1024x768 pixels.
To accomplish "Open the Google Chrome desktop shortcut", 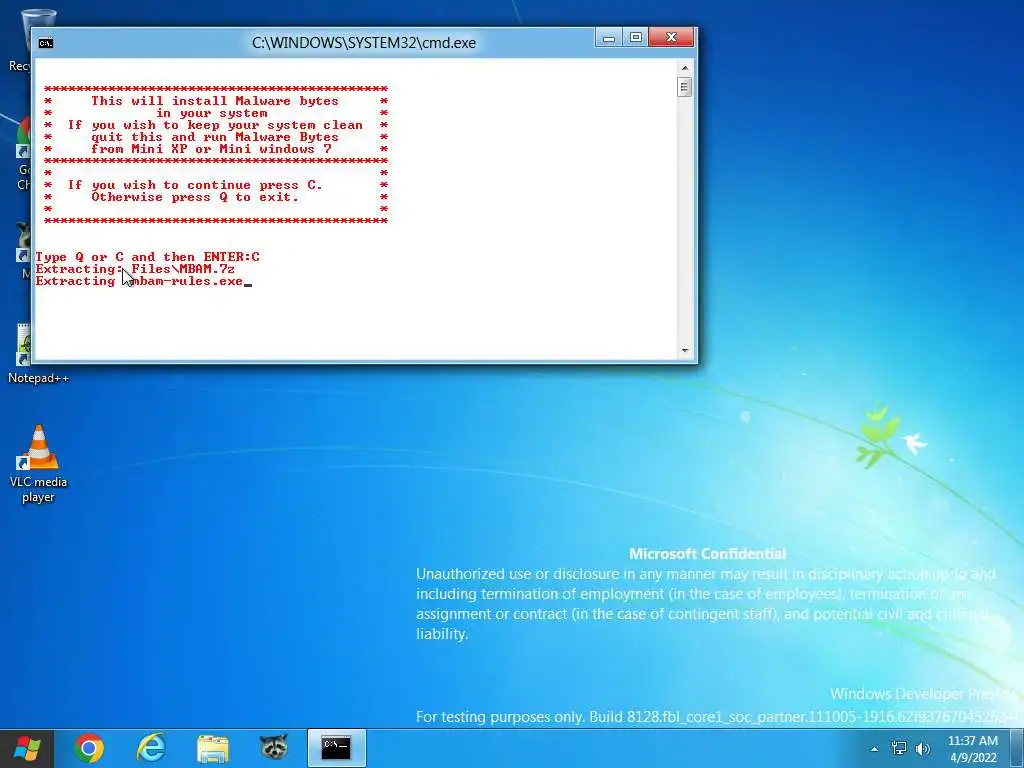I will (24, 154).
